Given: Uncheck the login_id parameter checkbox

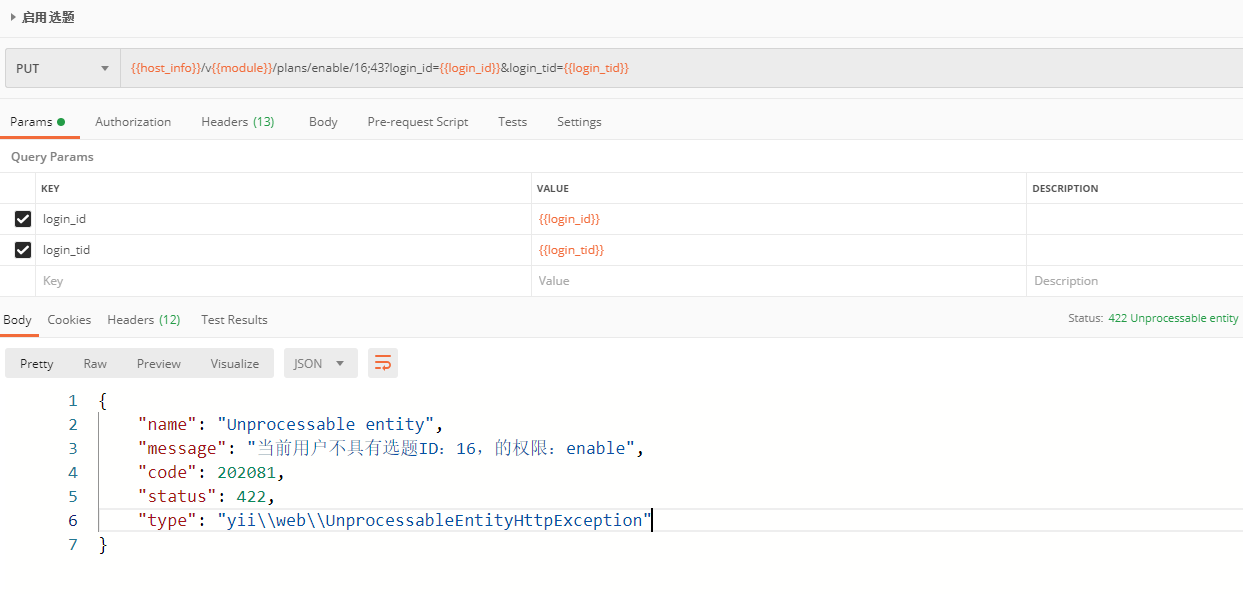Looking at the screenshot, I should [23, 219].
